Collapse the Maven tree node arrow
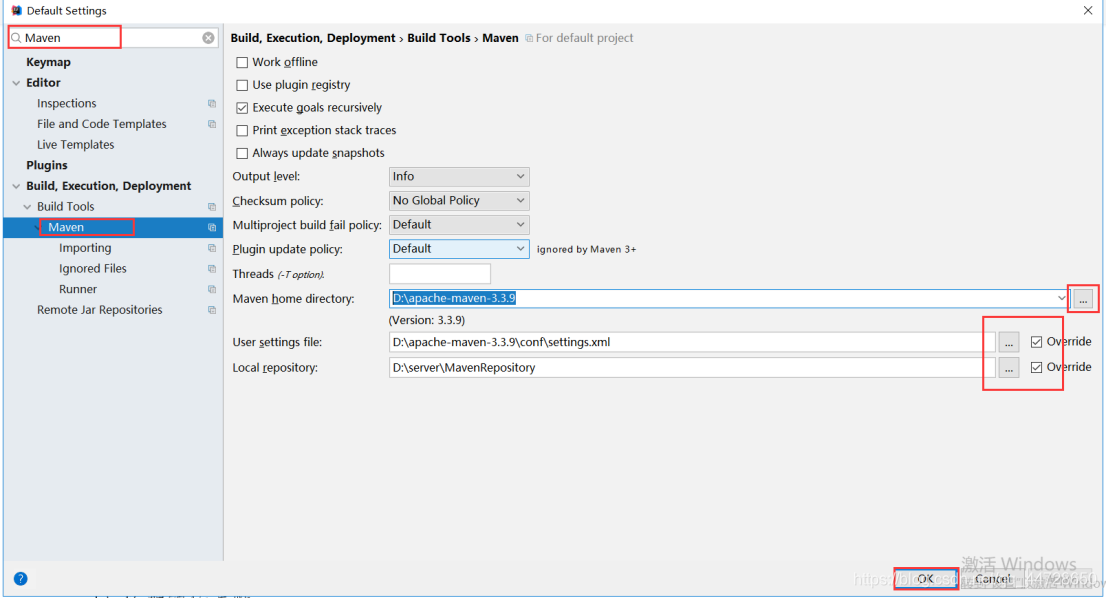 [x=37, y=227]
